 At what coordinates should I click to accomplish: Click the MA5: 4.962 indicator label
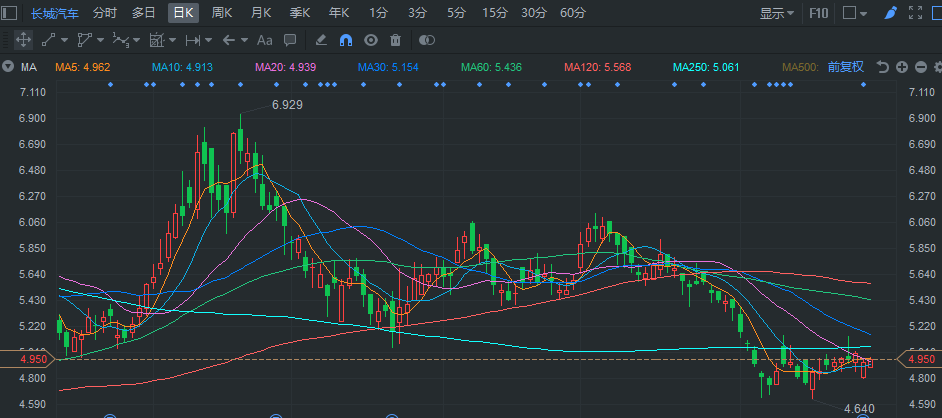83,67
